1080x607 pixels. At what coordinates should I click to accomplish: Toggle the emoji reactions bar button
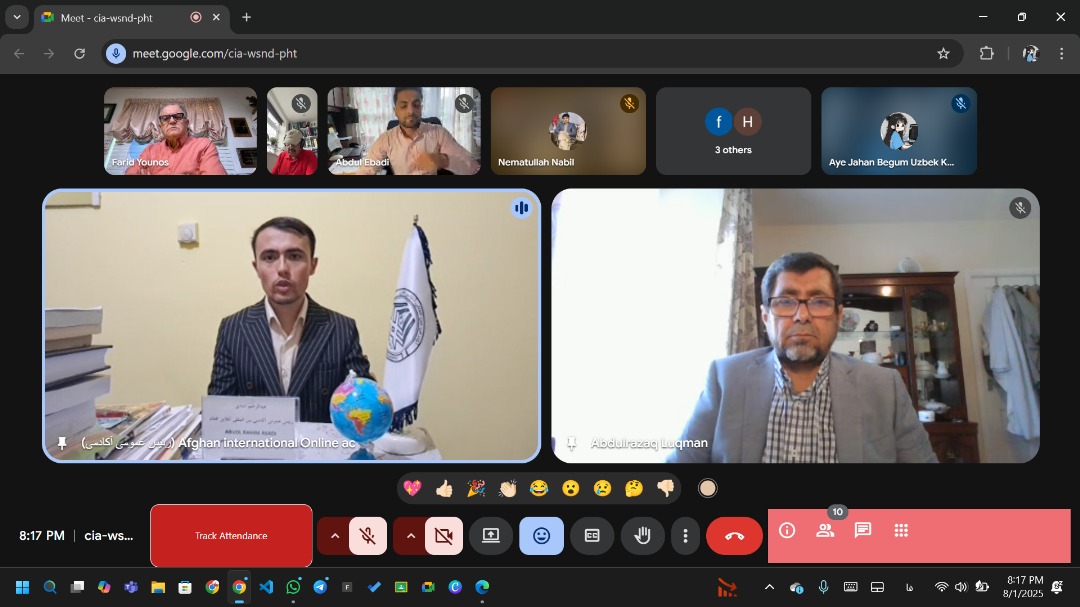click(x=541, y=536)
